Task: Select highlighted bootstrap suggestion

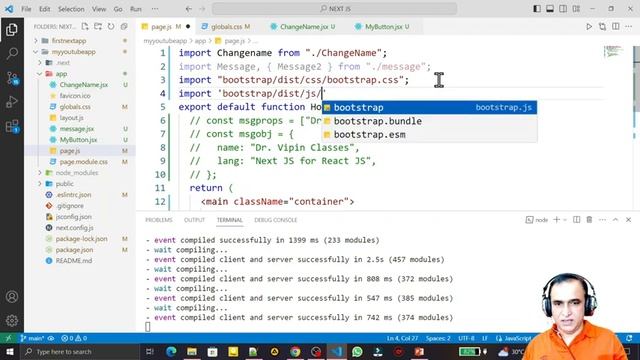Action: click(429, 107)
